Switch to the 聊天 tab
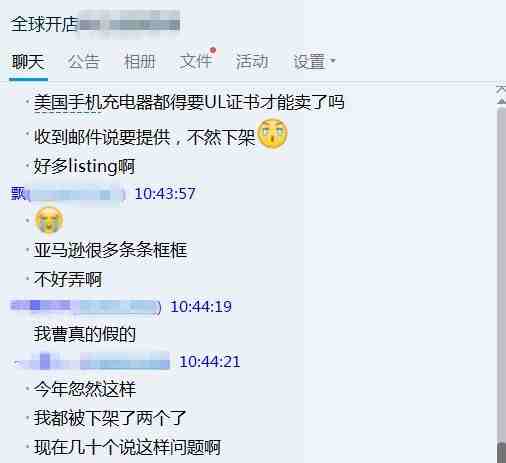Screen dimensions: 506x463 28,62
